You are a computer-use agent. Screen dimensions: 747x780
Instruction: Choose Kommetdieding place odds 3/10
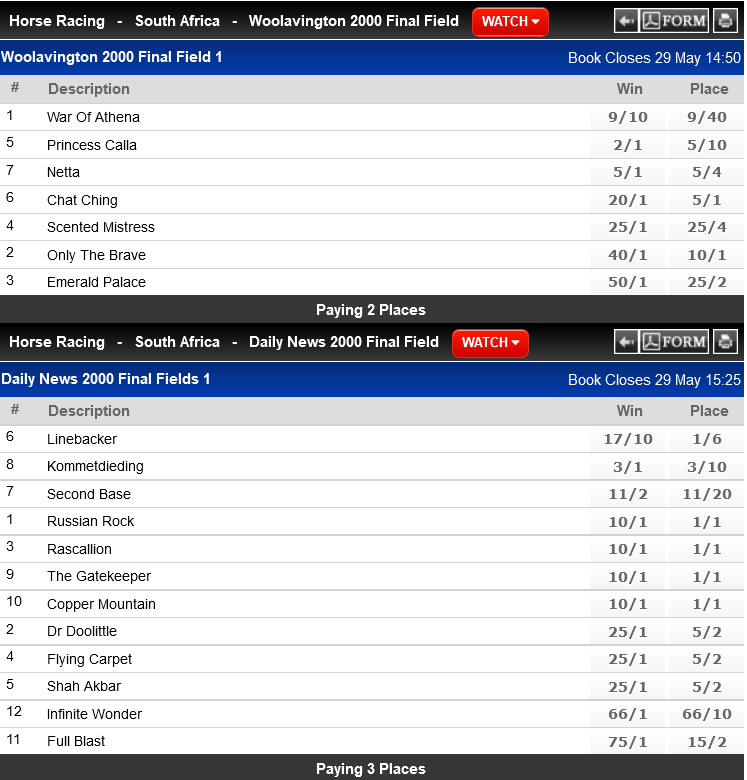coord(708,466)
